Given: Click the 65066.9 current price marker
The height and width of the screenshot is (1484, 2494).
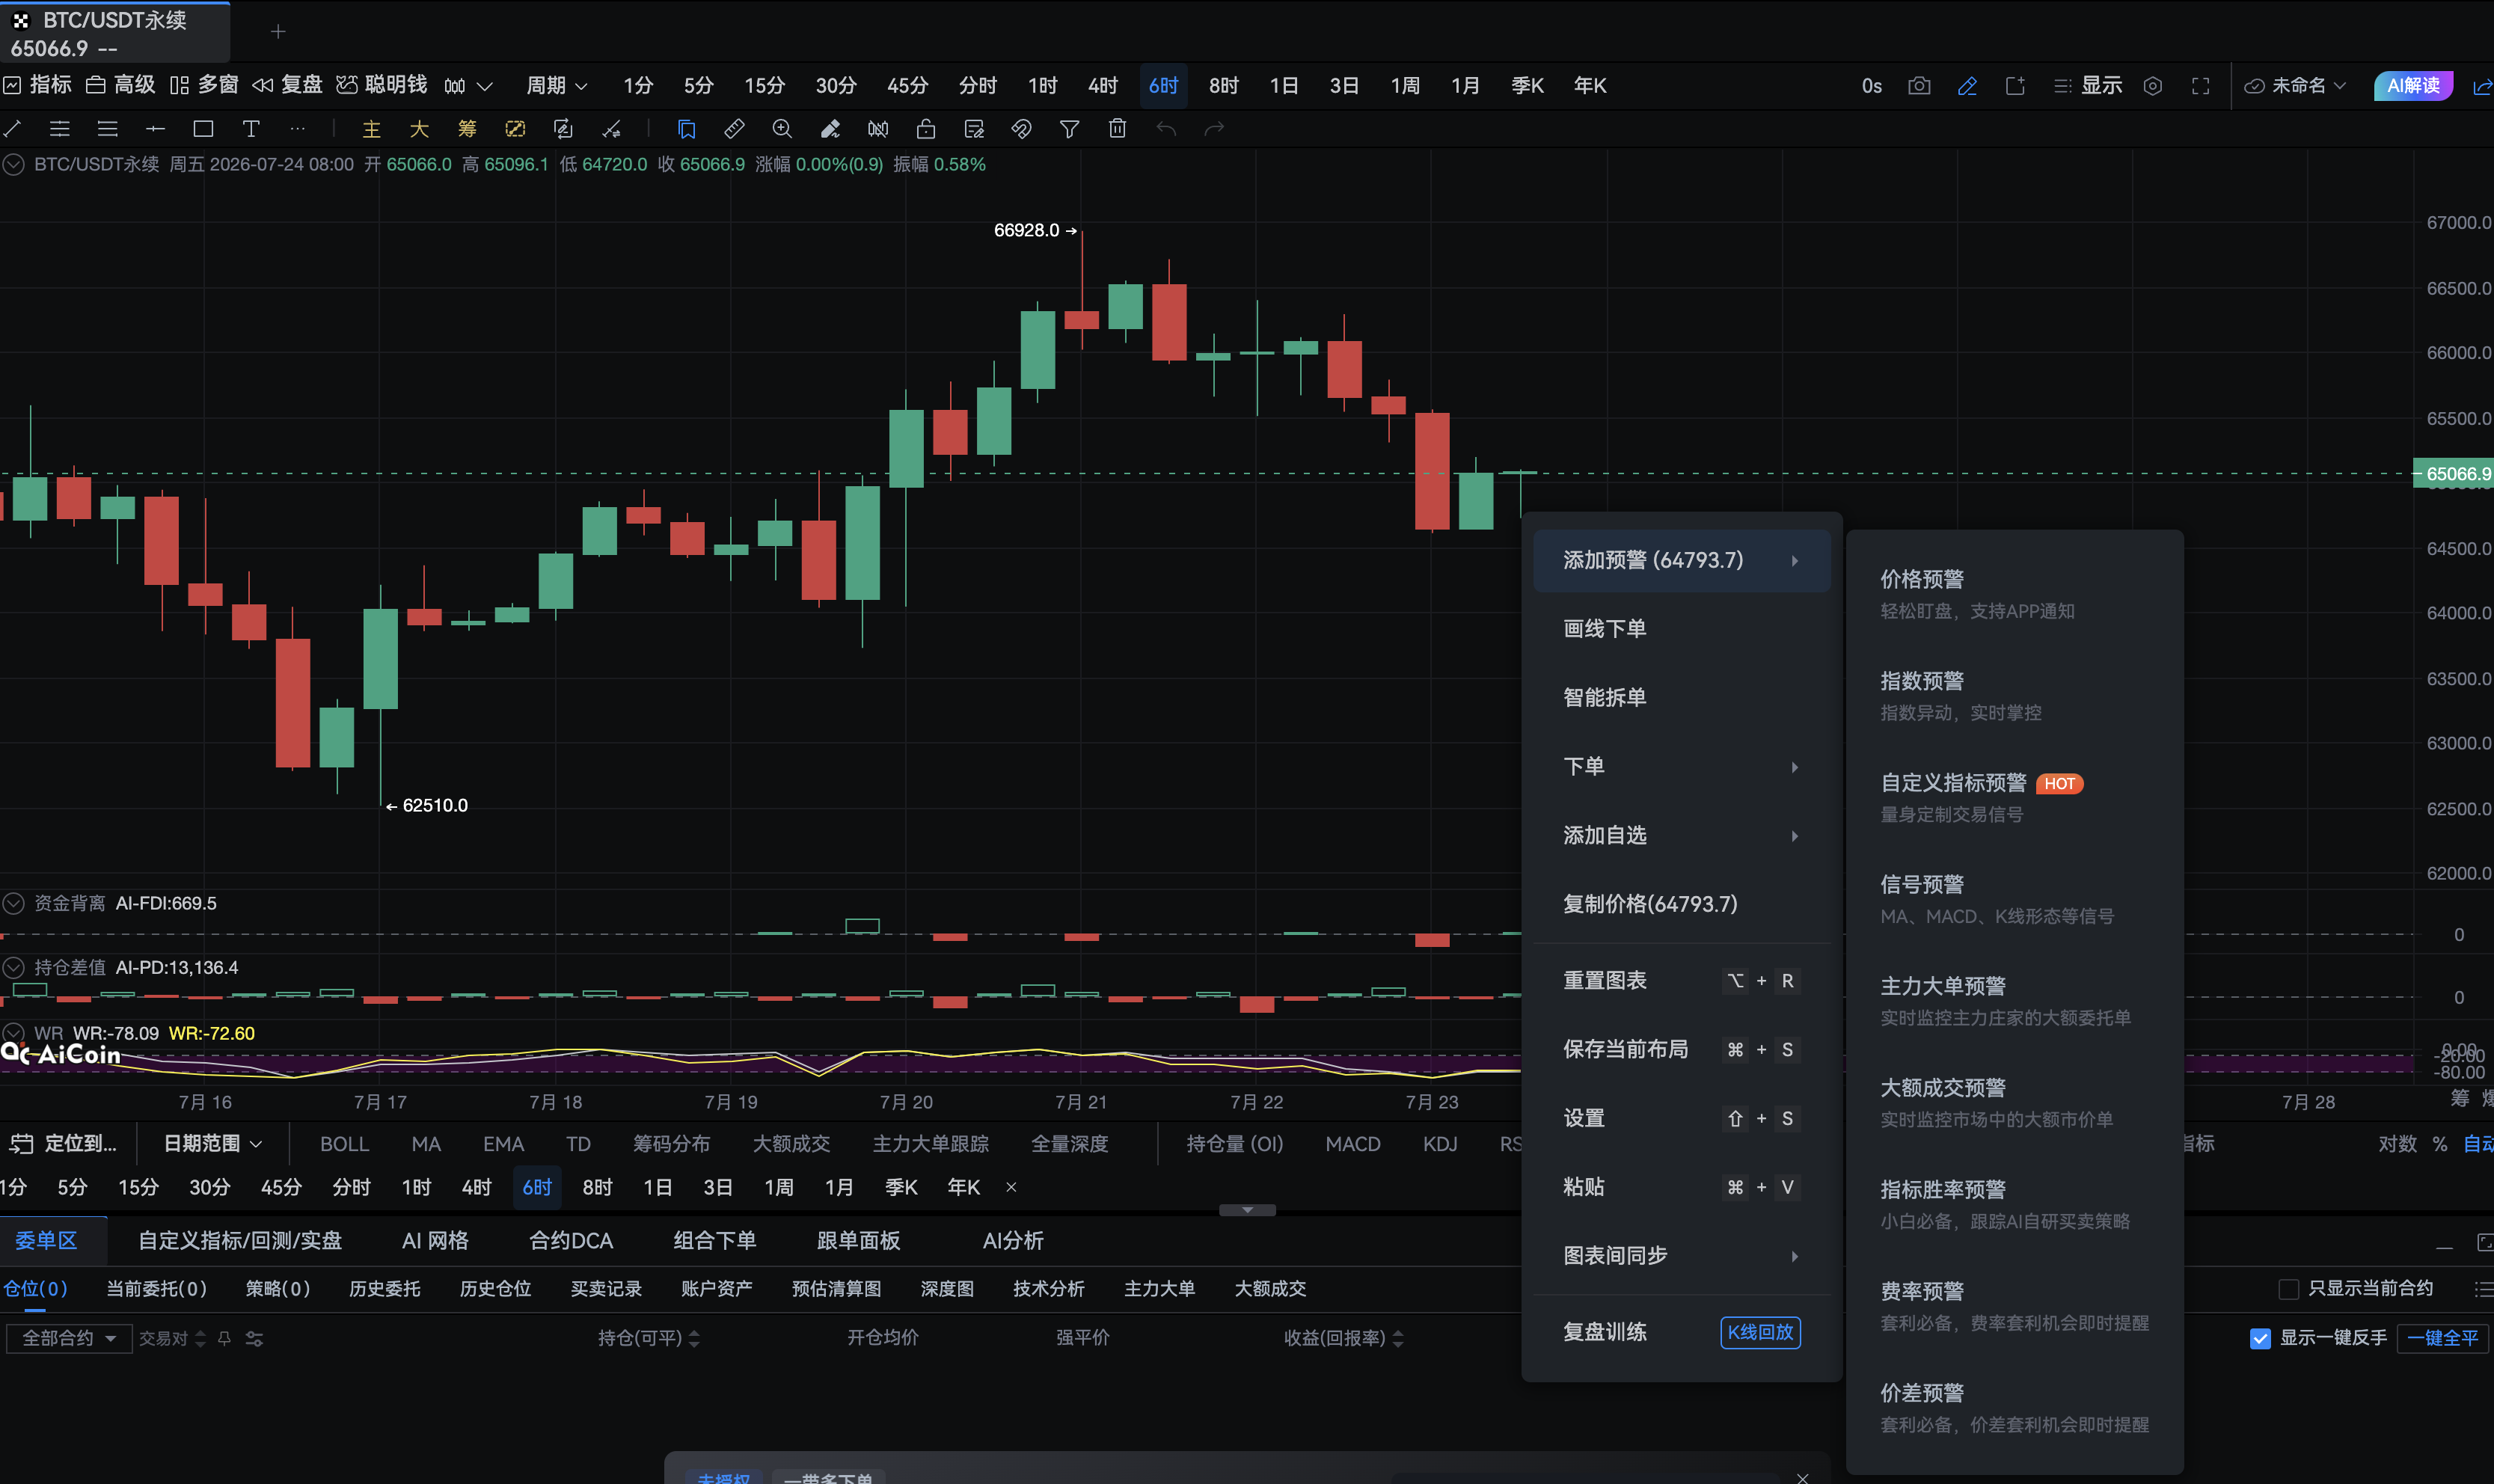Looking at the screenshot, I should point(2454,474).
